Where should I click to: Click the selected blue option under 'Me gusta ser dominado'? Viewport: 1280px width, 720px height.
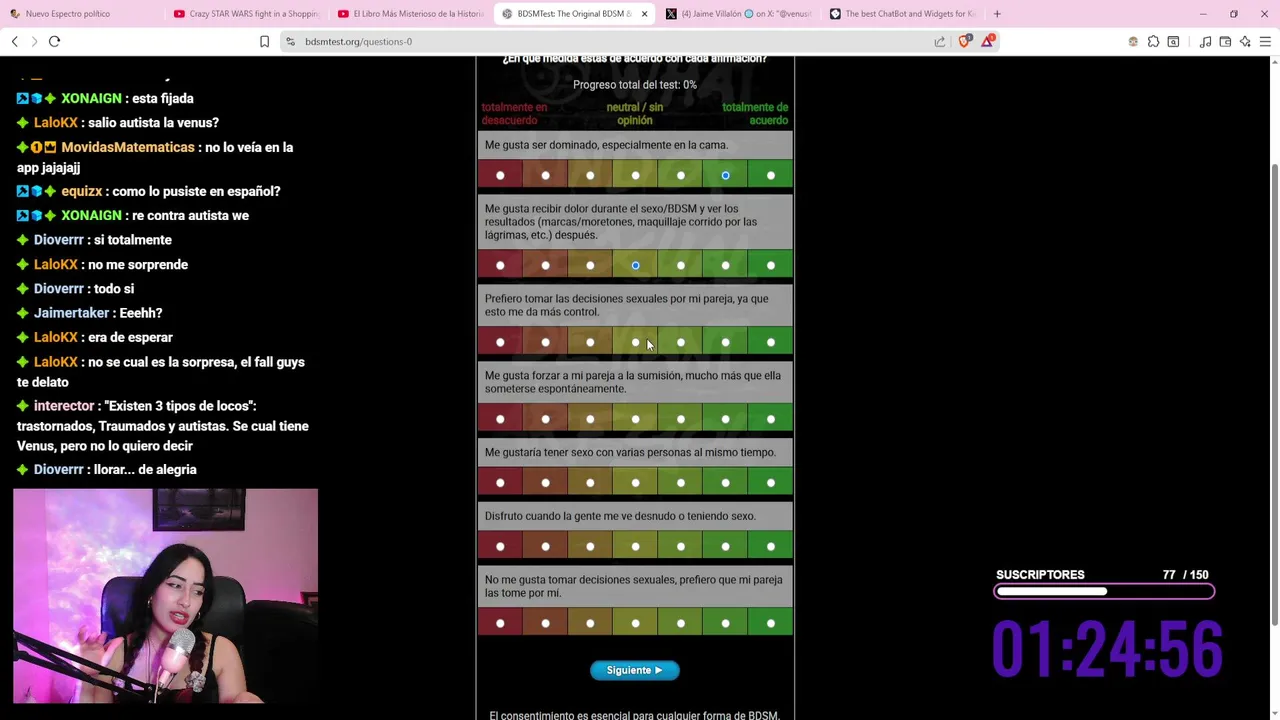[x=725, y=176]
